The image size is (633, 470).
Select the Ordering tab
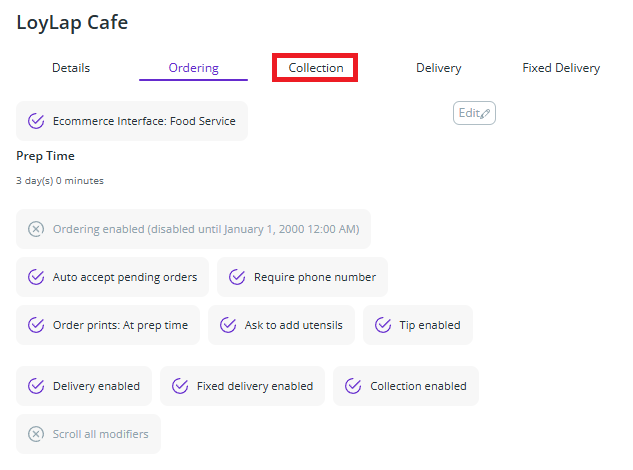(x=193, y=68)
